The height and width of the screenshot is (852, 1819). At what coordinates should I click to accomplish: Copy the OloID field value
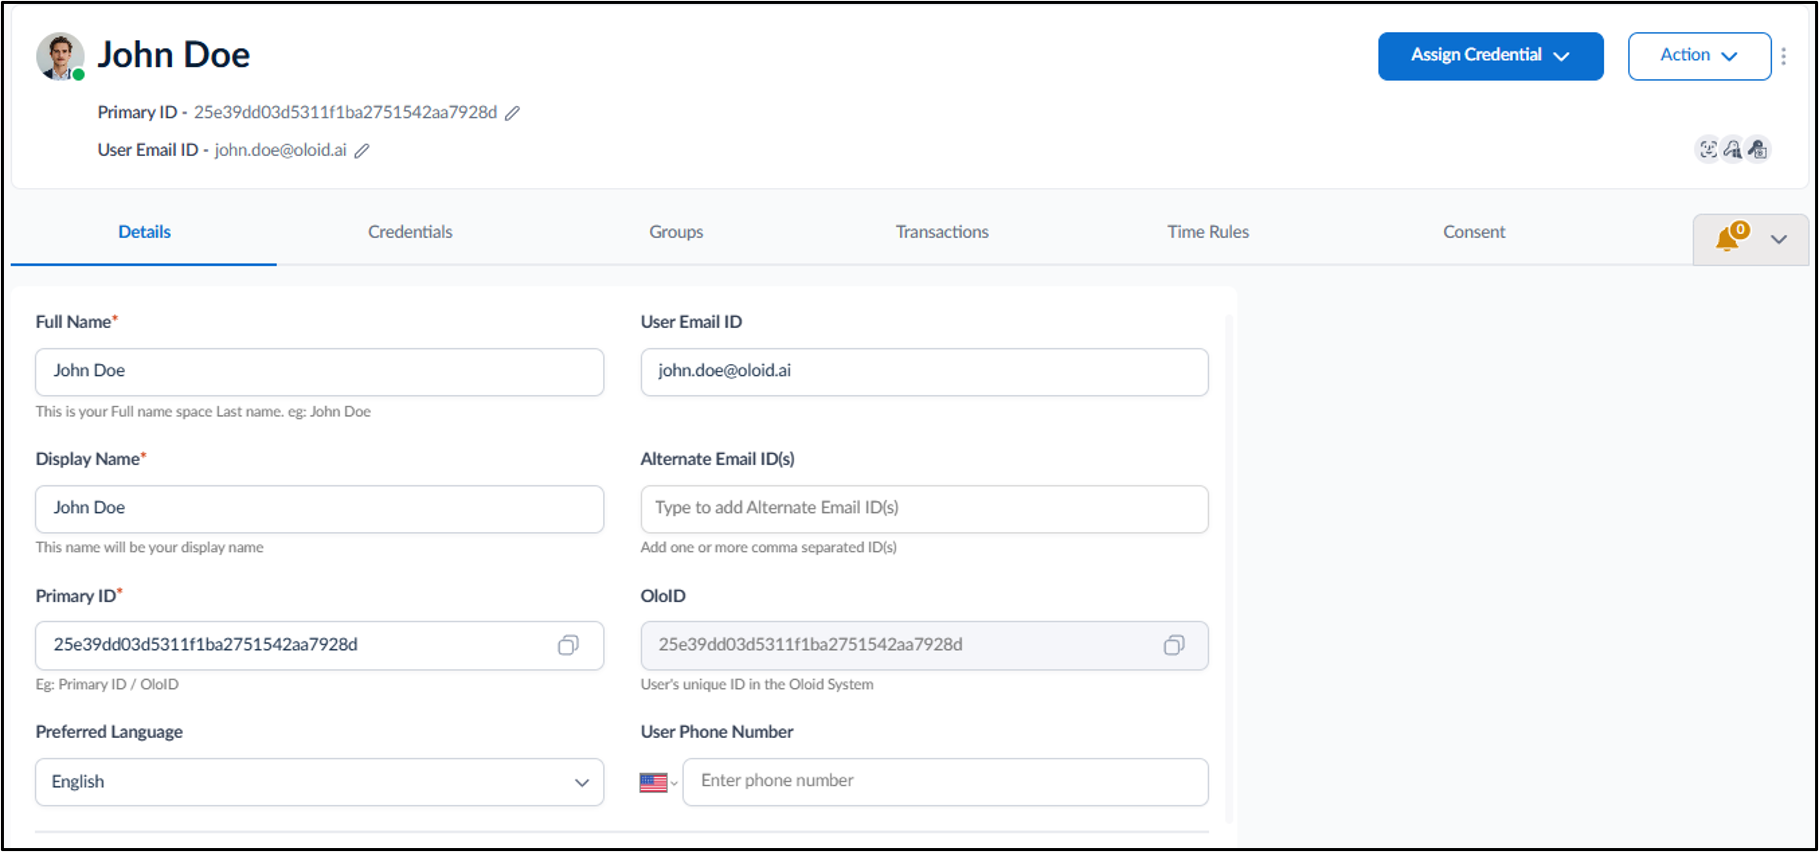click(1174, 646)
